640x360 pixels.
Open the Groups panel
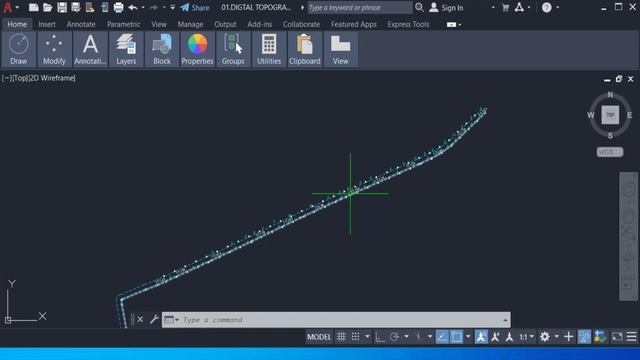click(x=233, y=49)
